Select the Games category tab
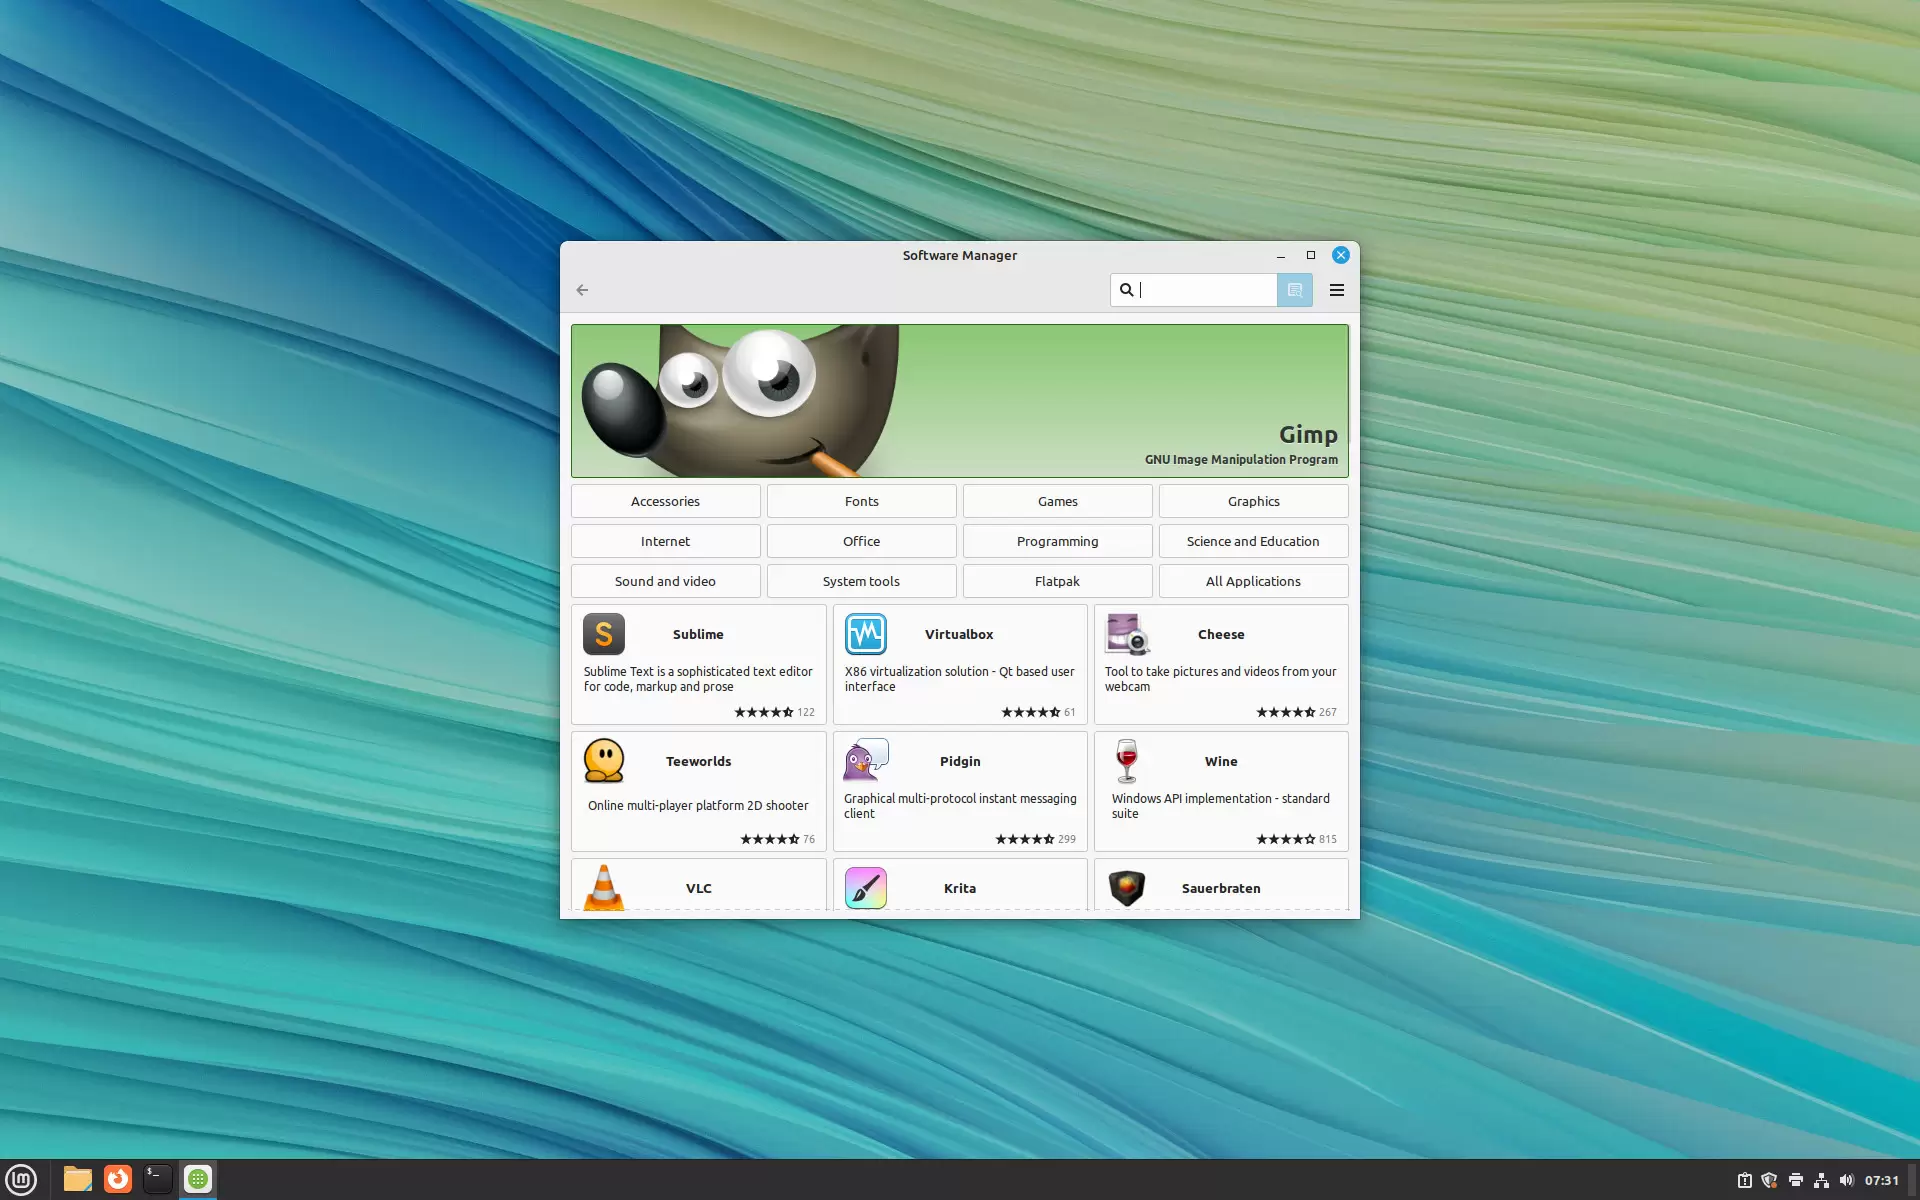 1057,500
